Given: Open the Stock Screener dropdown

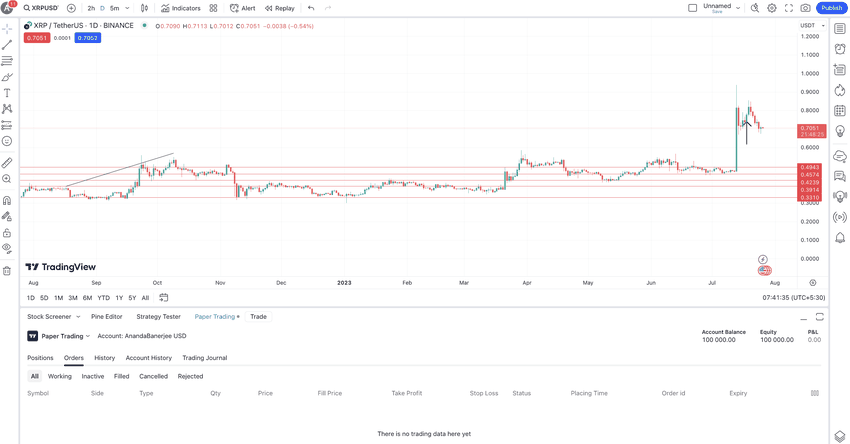Looking at the screenshot, I should 54,317.
